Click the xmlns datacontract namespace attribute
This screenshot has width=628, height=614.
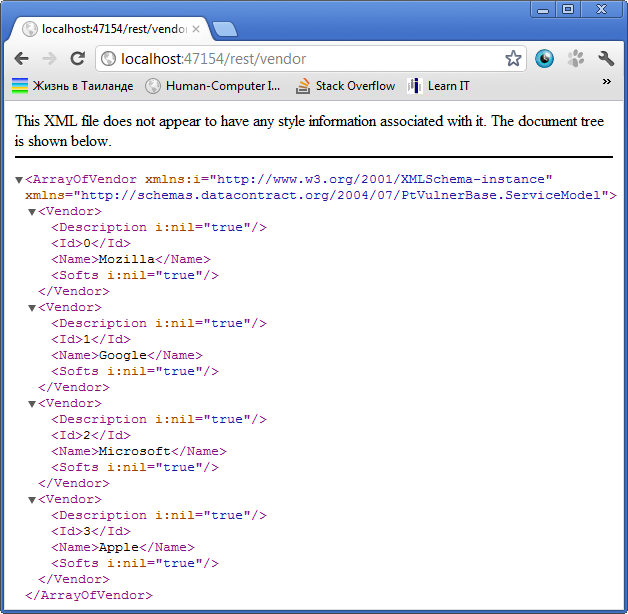[317, 195]
